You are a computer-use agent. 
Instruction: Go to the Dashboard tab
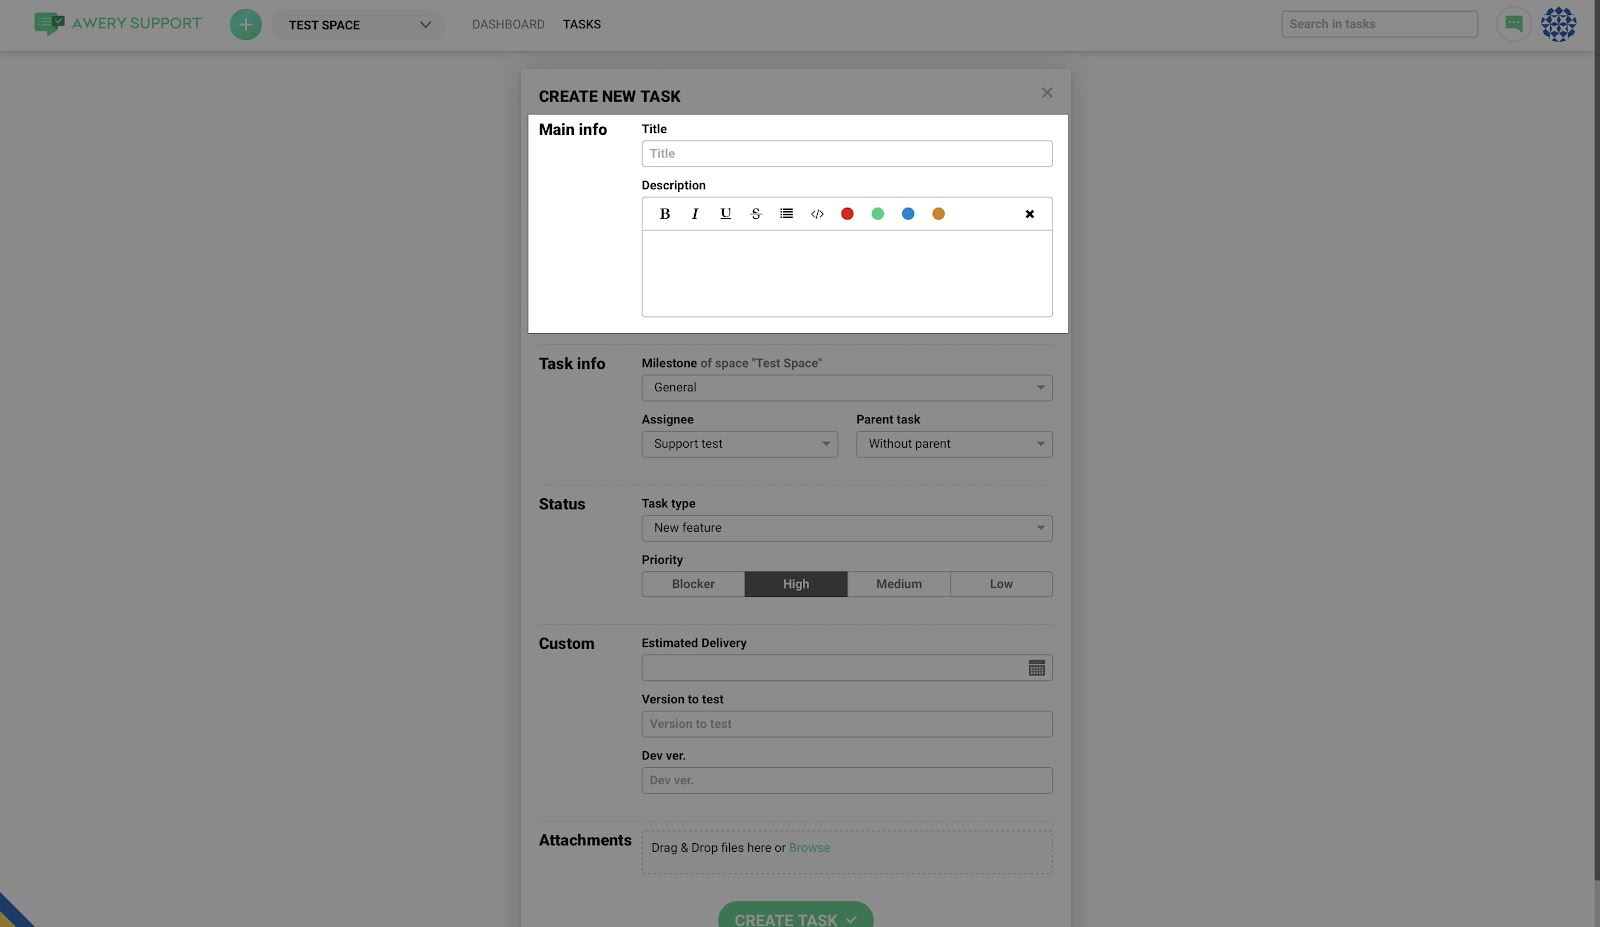[x=508, y=24]
